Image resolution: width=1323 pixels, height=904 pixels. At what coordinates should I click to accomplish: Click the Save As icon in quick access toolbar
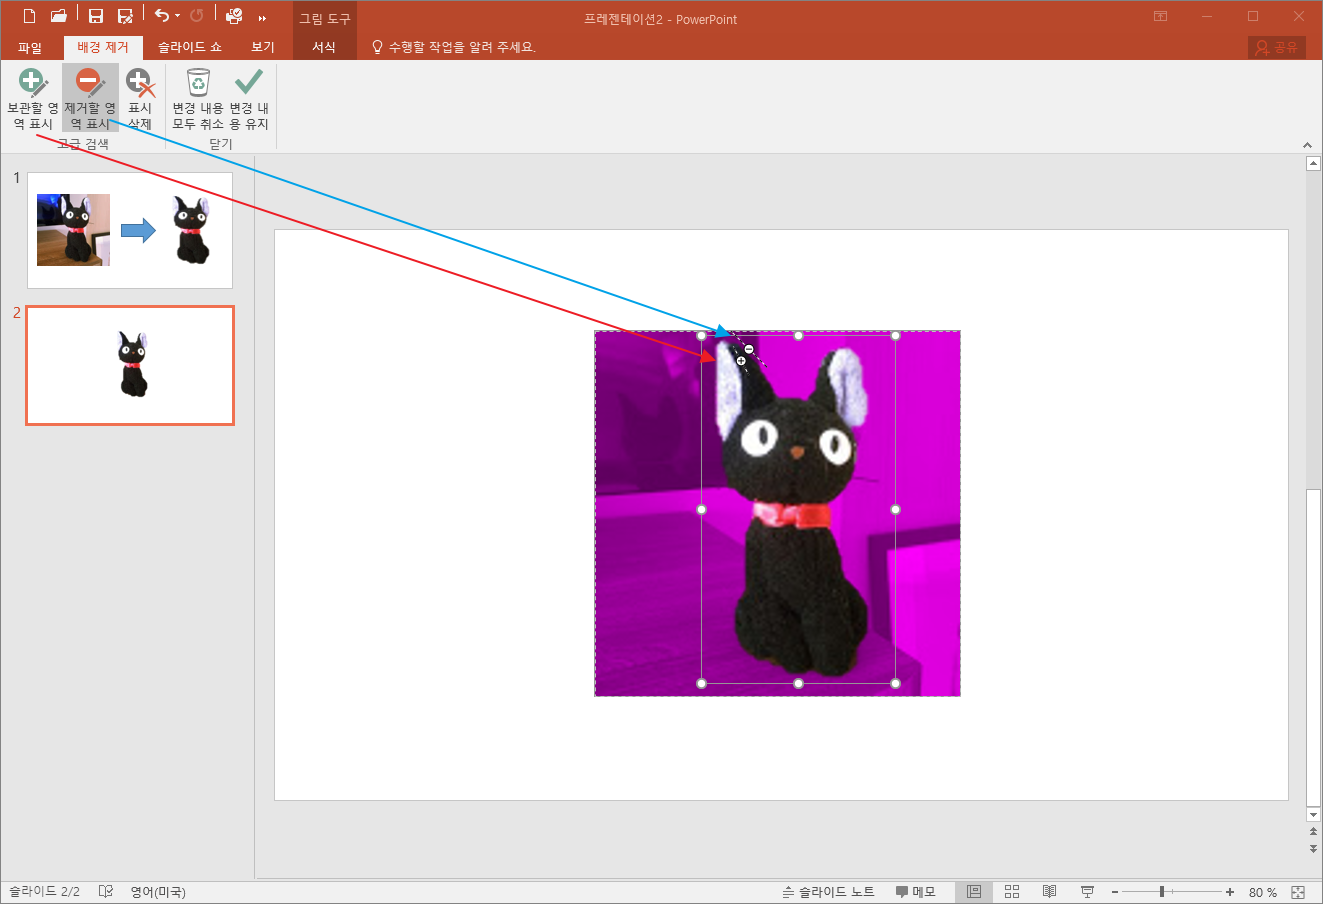(x=125, y=16)
